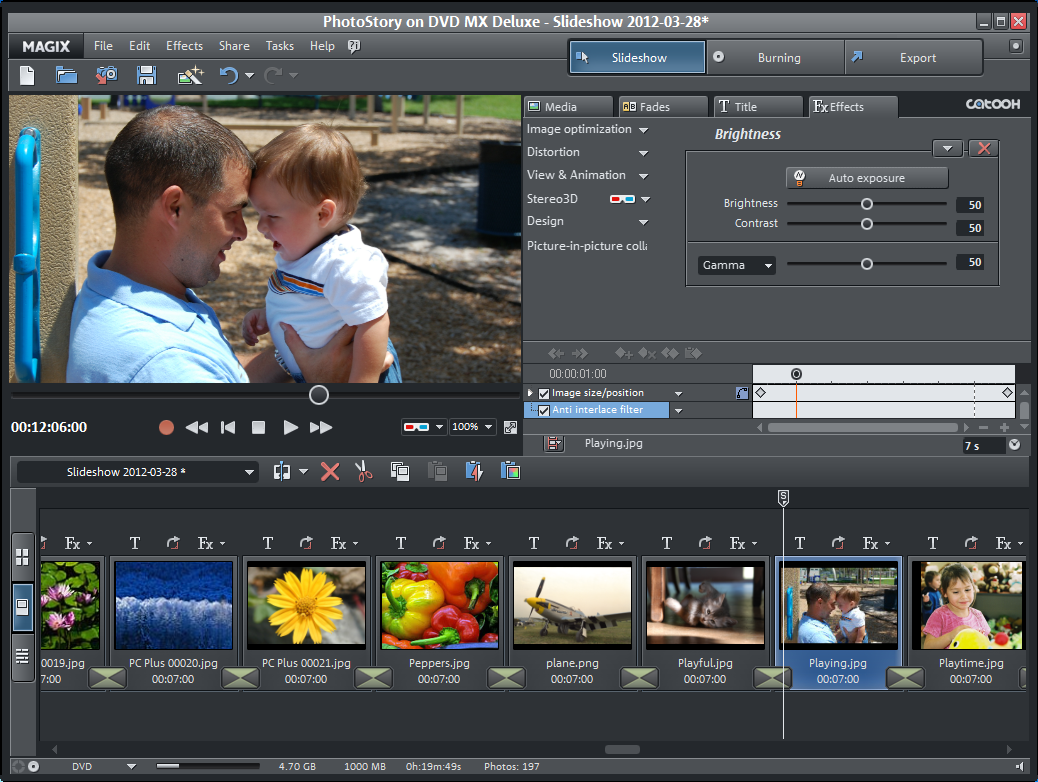Switch to the Media tab

569,107
